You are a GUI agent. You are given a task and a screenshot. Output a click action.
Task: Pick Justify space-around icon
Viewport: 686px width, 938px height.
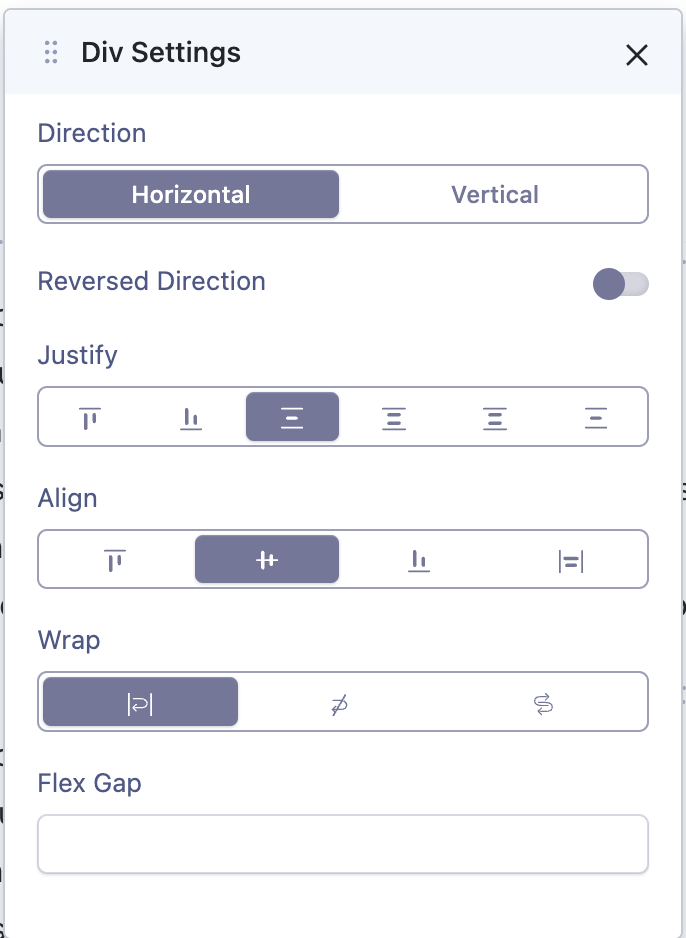pyautogui.click(x=495, y=417)
